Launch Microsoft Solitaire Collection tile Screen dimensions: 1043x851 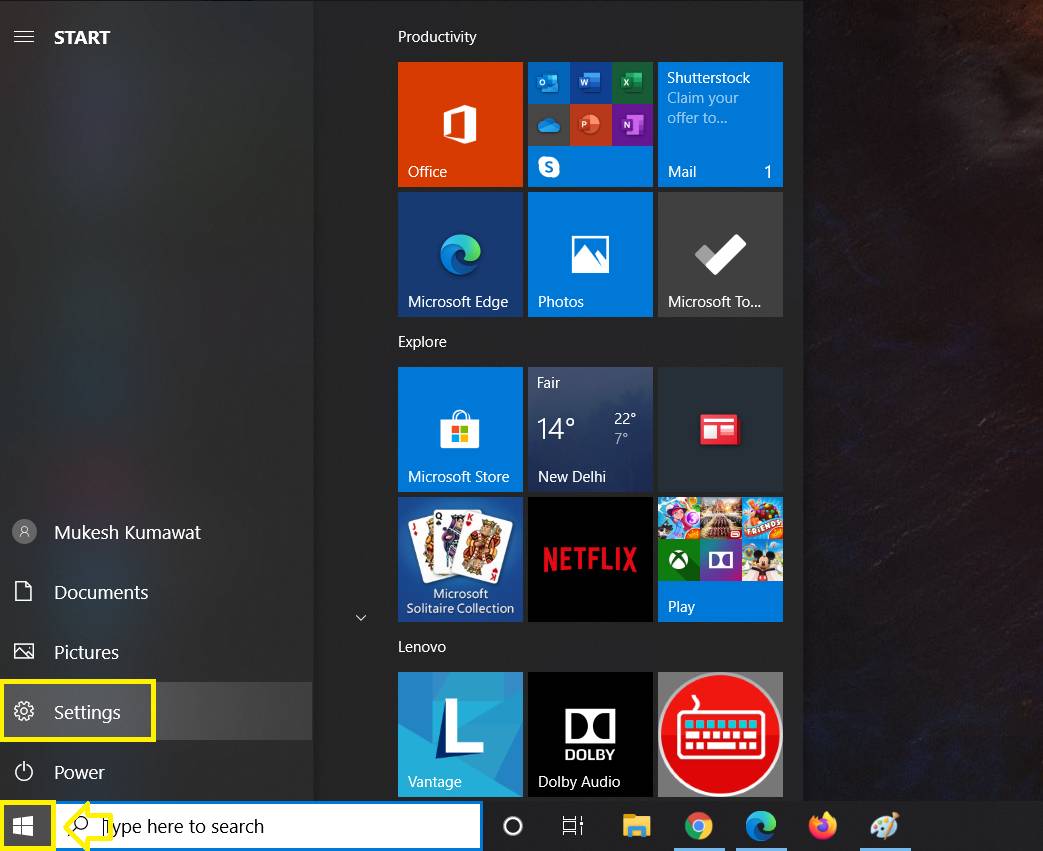460,559
